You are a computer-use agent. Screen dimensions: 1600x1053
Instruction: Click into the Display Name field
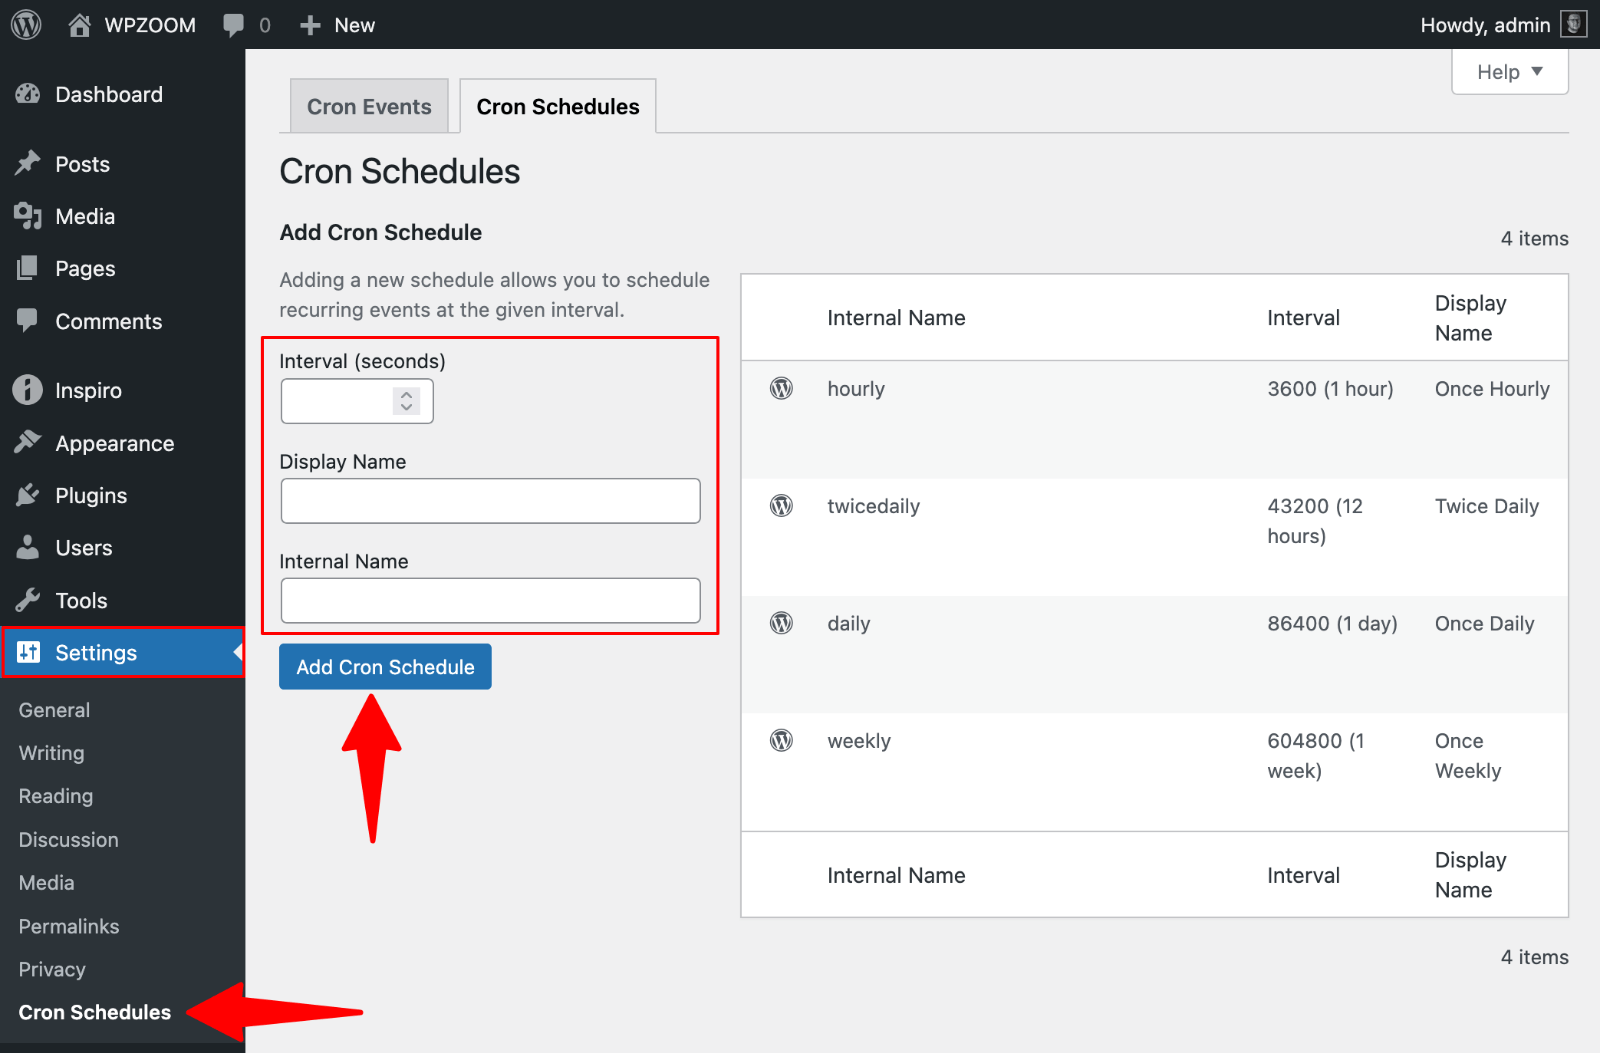490,501
